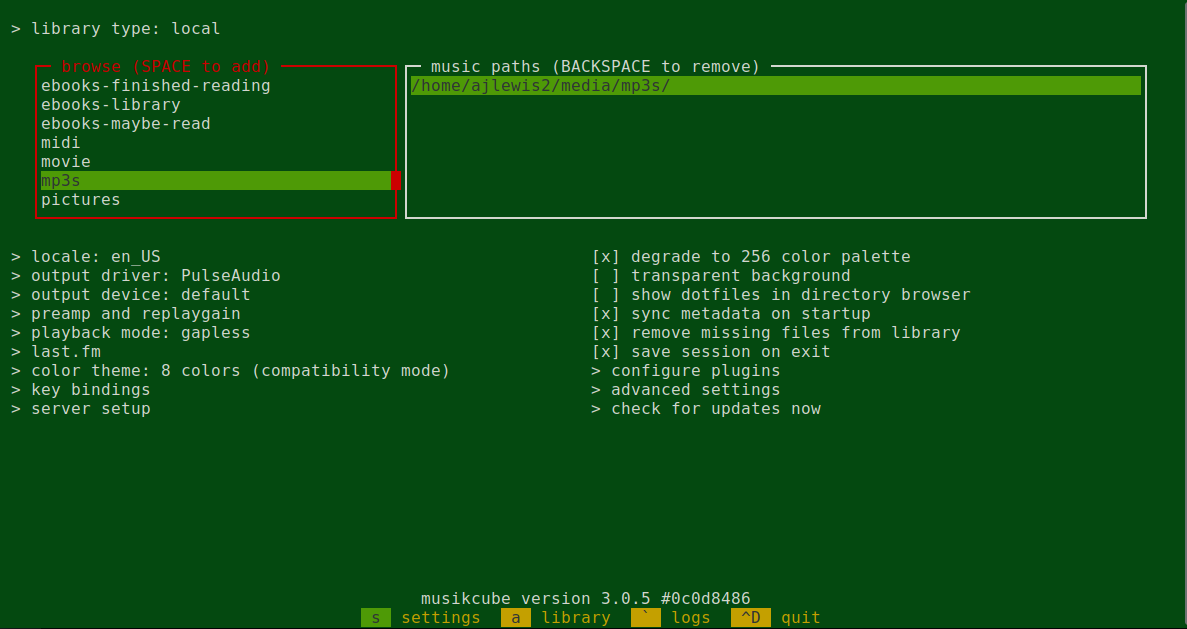Change the locale en_US setting
1187x629 pixels.
click(86, 257)
